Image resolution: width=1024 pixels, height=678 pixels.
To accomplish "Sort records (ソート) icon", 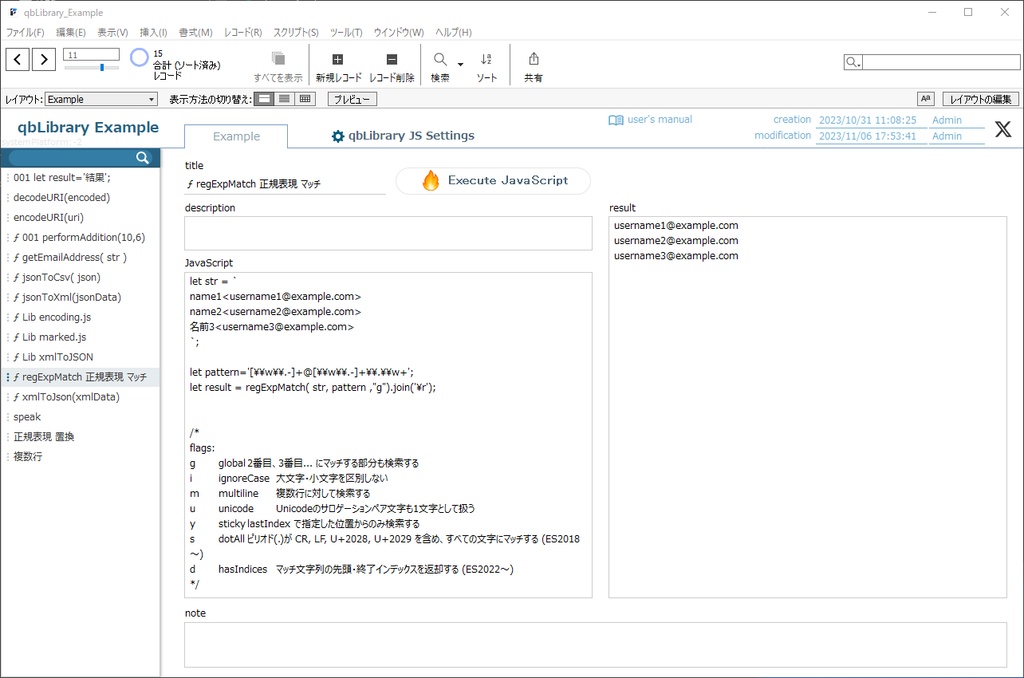I will click(x=486, y=59).
